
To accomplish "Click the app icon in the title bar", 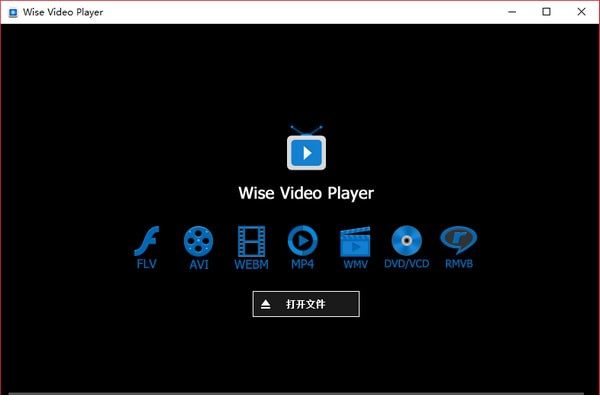I will (x=13, y=12).
